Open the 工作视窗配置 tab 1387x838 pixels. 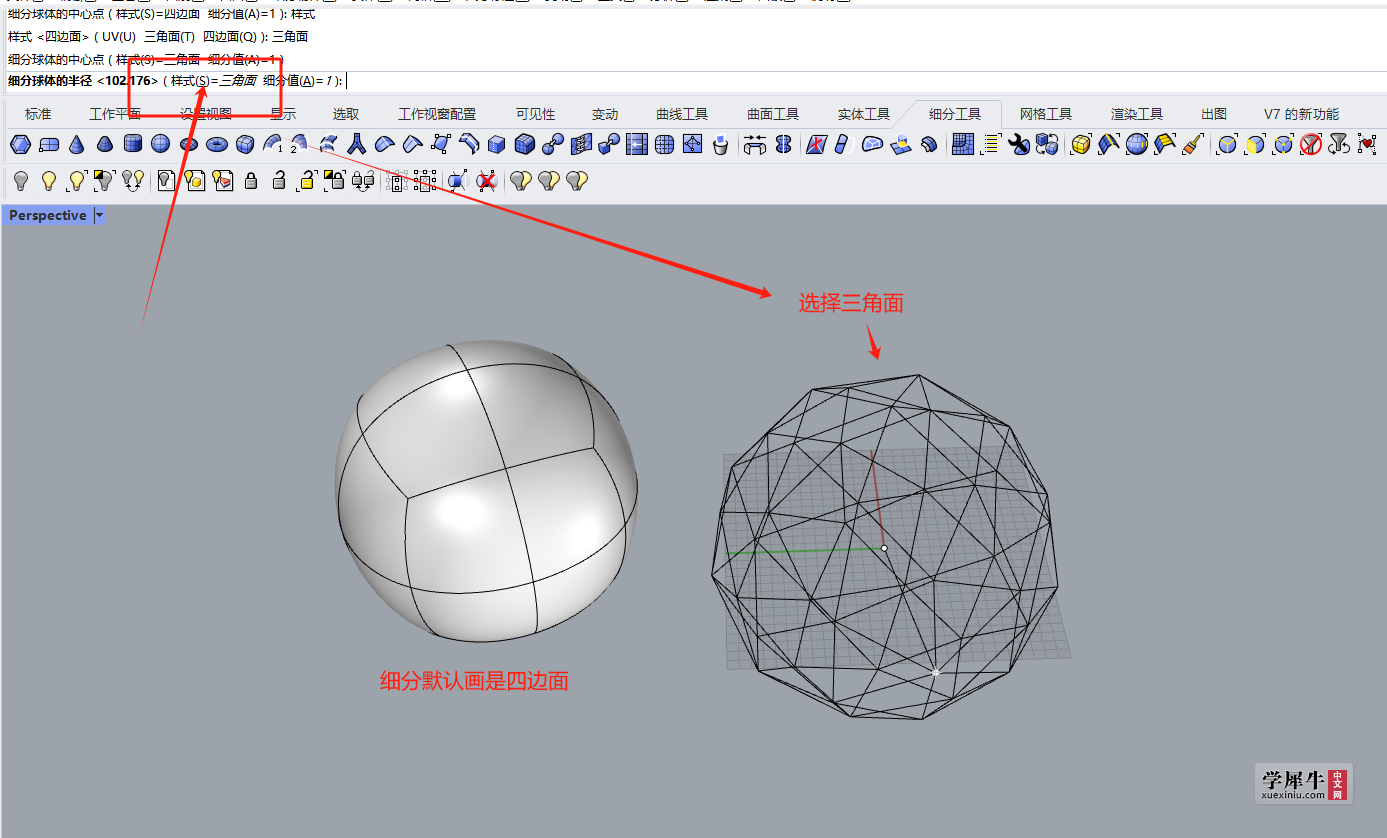[437, 114]
